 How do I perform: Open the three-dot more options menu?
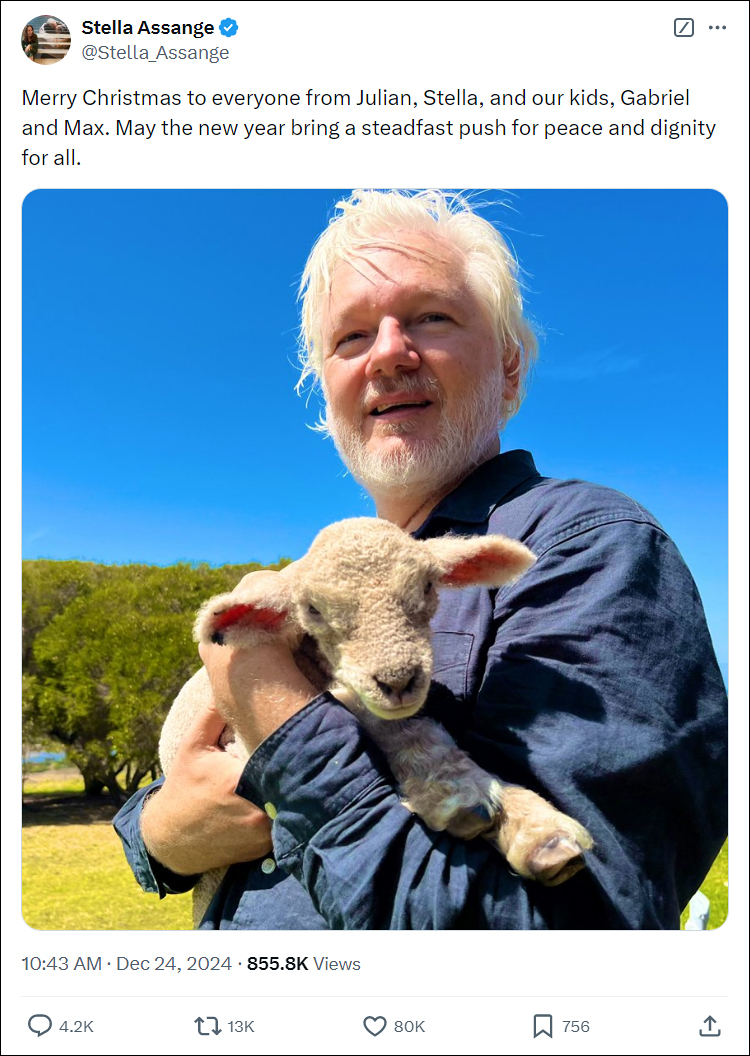717,28
